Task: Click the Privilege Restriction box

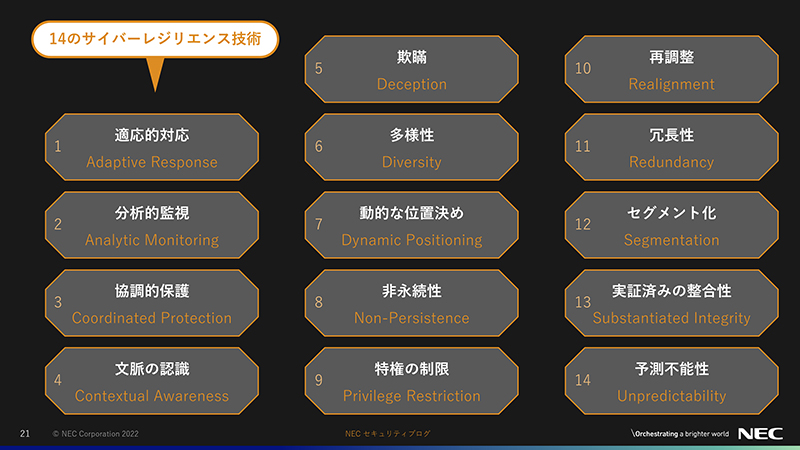Action: click(x=411, y=382)
